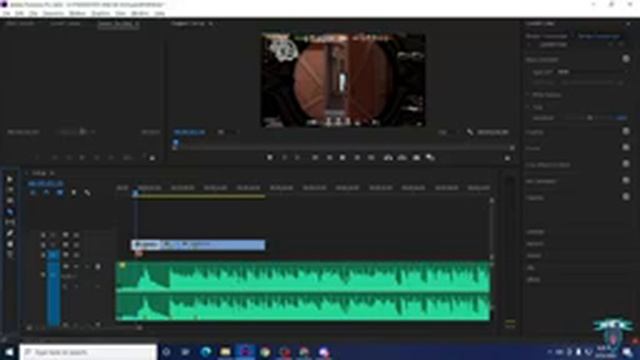Image resolution: width=640 pixels, height=360 pixels.
Task: Open the Graphics menu
Action: (100, 13)
